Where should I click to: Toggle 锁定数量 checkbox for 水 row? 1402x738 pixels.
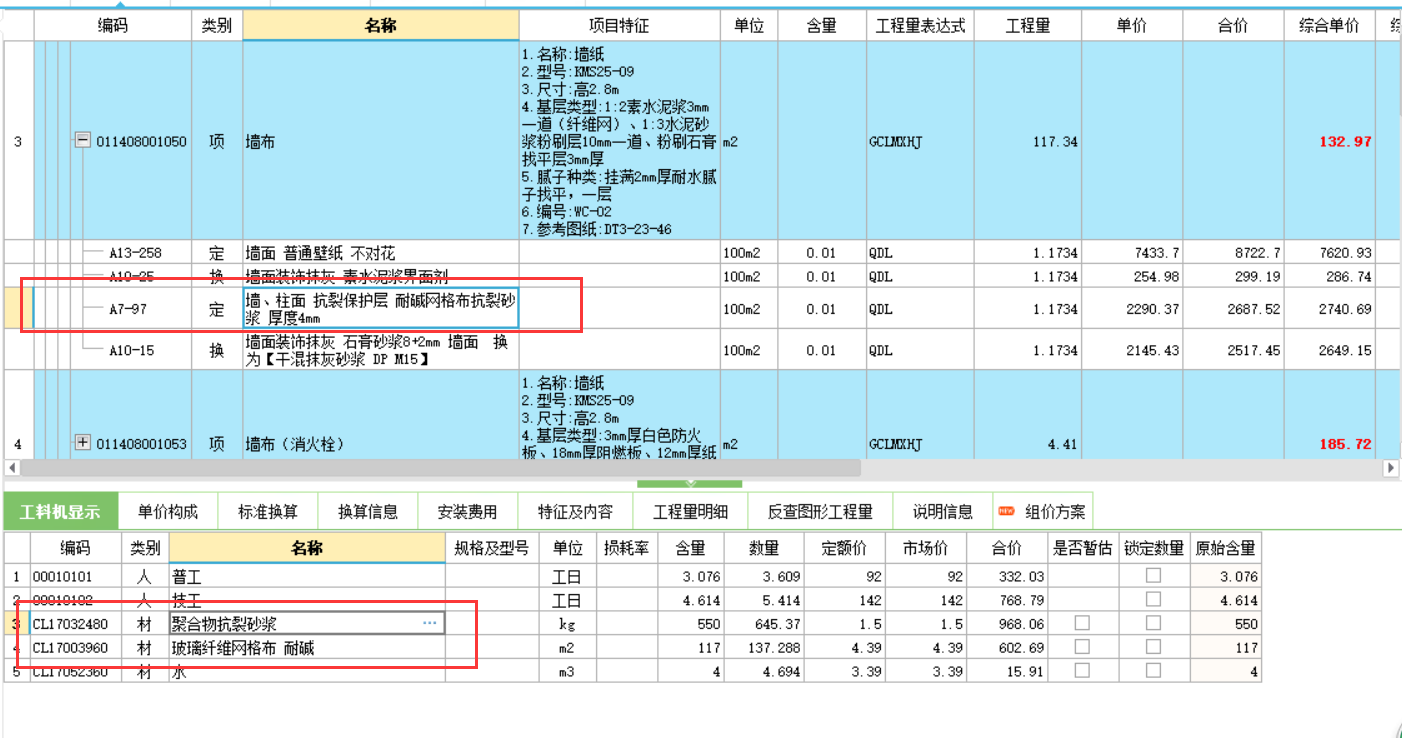(1154, 671)
